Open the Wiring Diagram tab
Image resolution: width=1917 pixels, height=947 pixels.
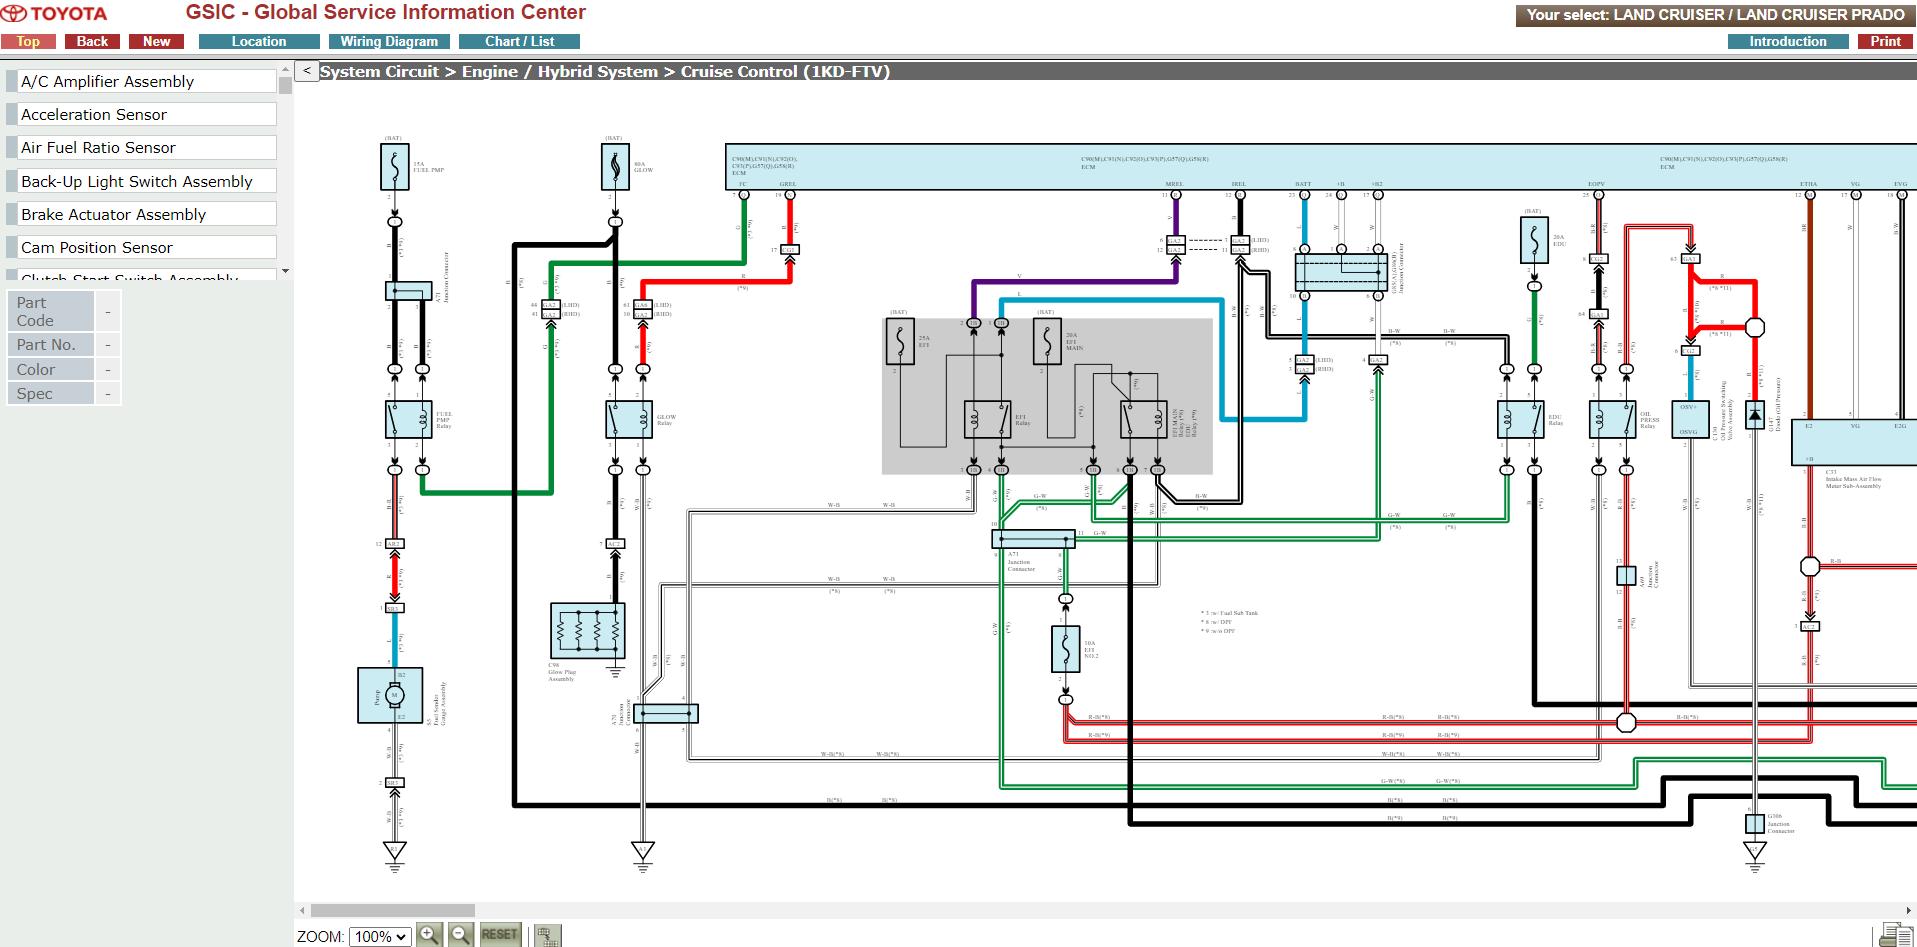click(389, 41)
